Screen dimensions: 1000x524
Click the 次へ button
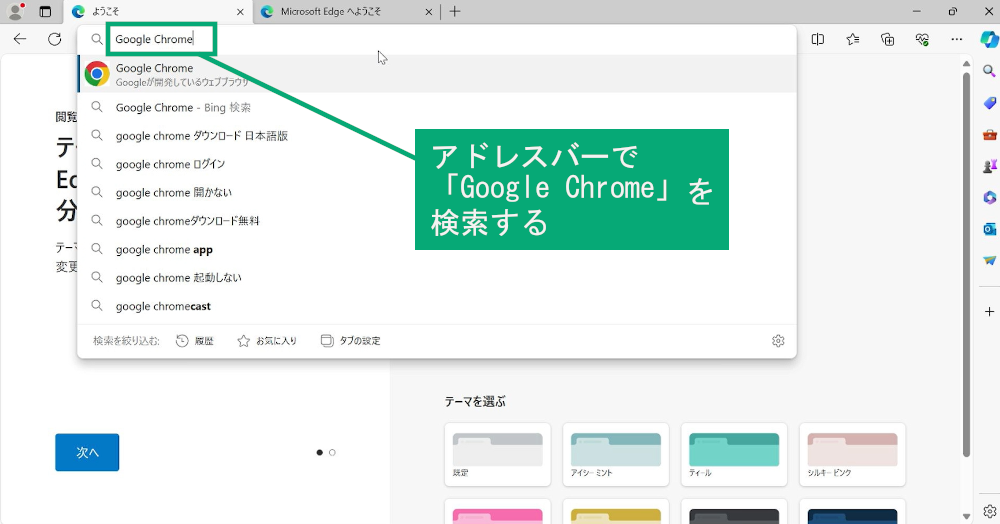pyautogui.click(x=87, y=453)
